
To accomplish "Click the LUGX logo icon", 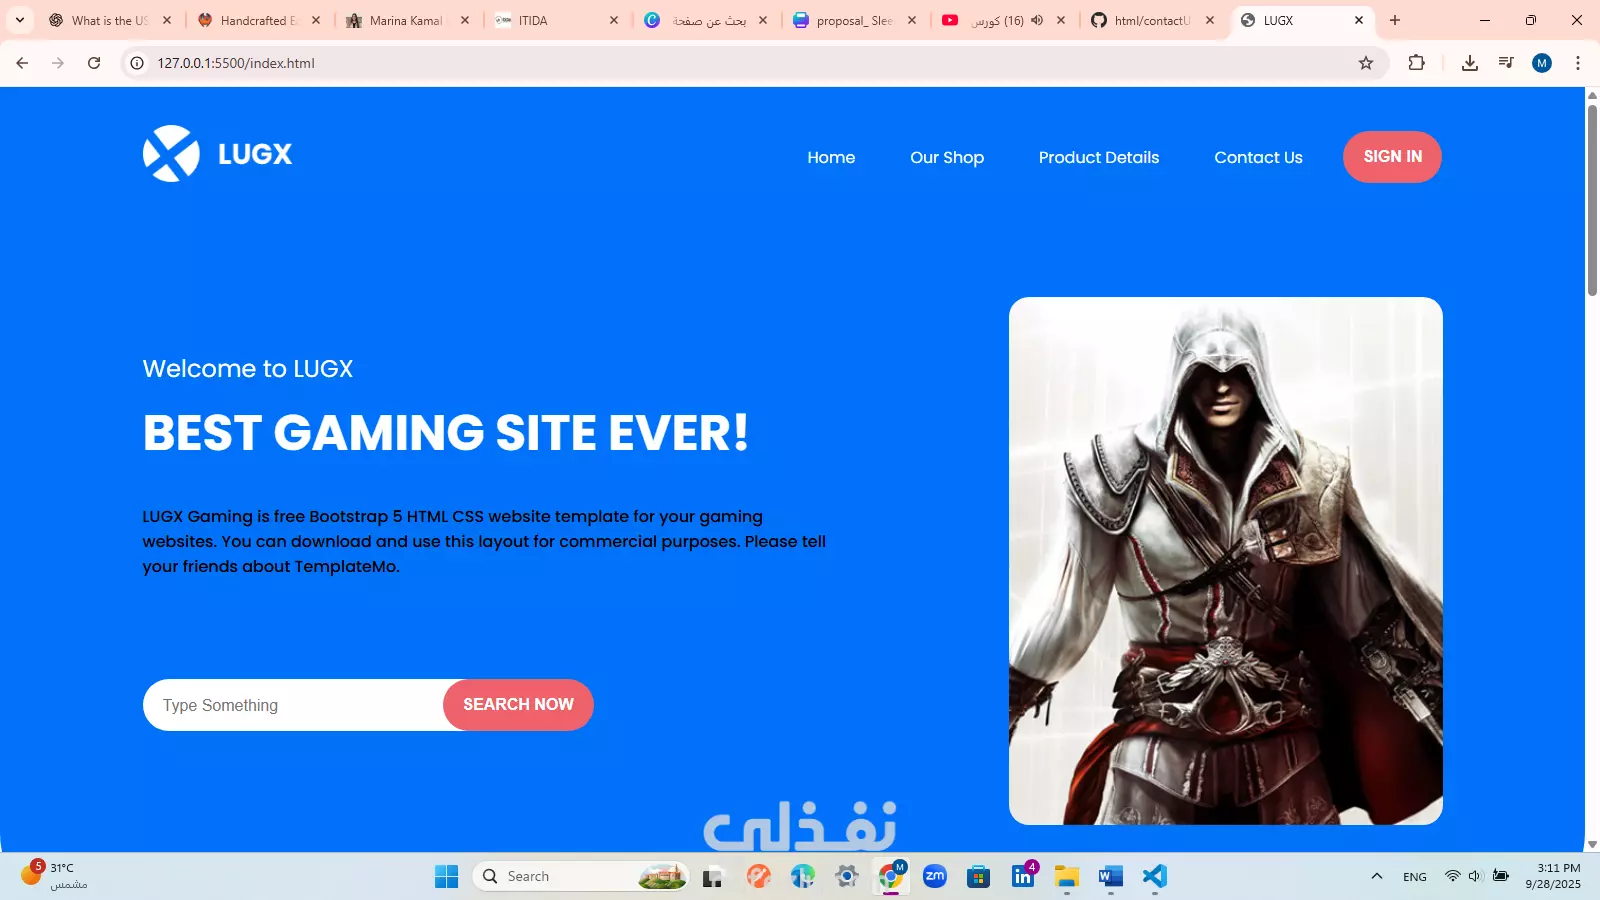I will (171, 154).
